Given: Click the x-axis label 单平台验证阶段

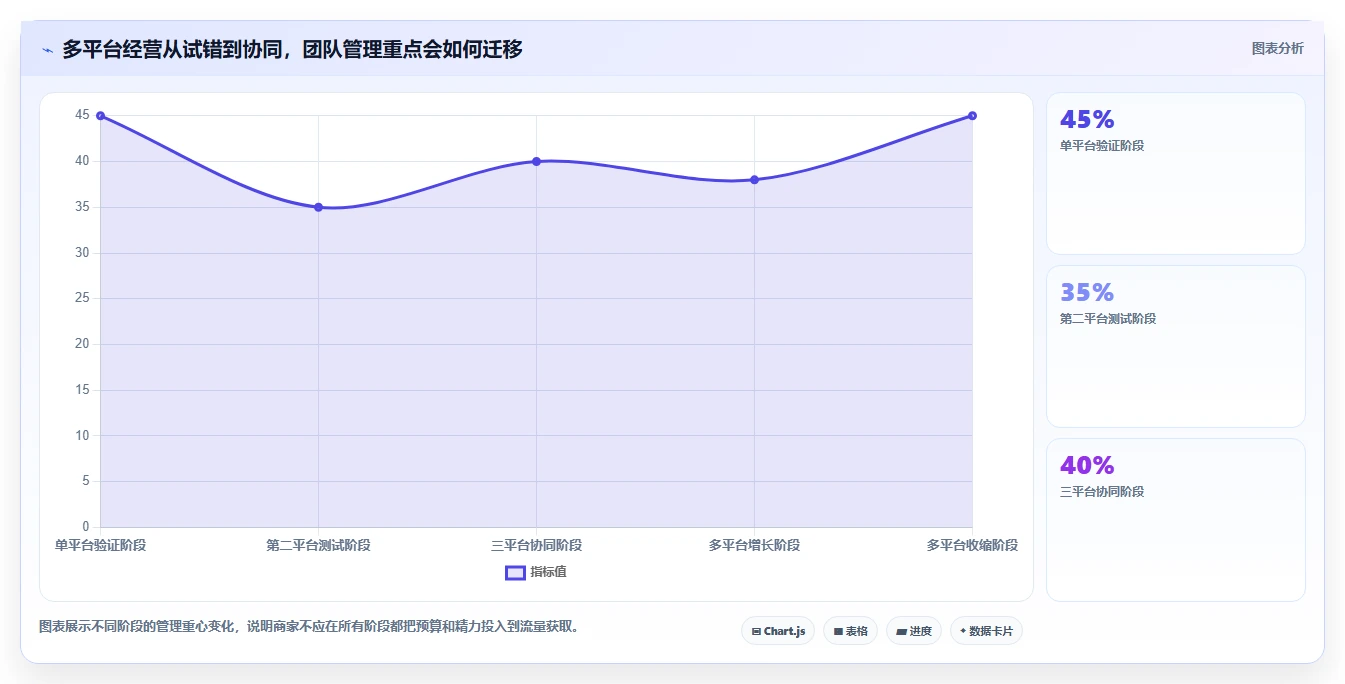Looking at the screenshot, I should (100, 545).
